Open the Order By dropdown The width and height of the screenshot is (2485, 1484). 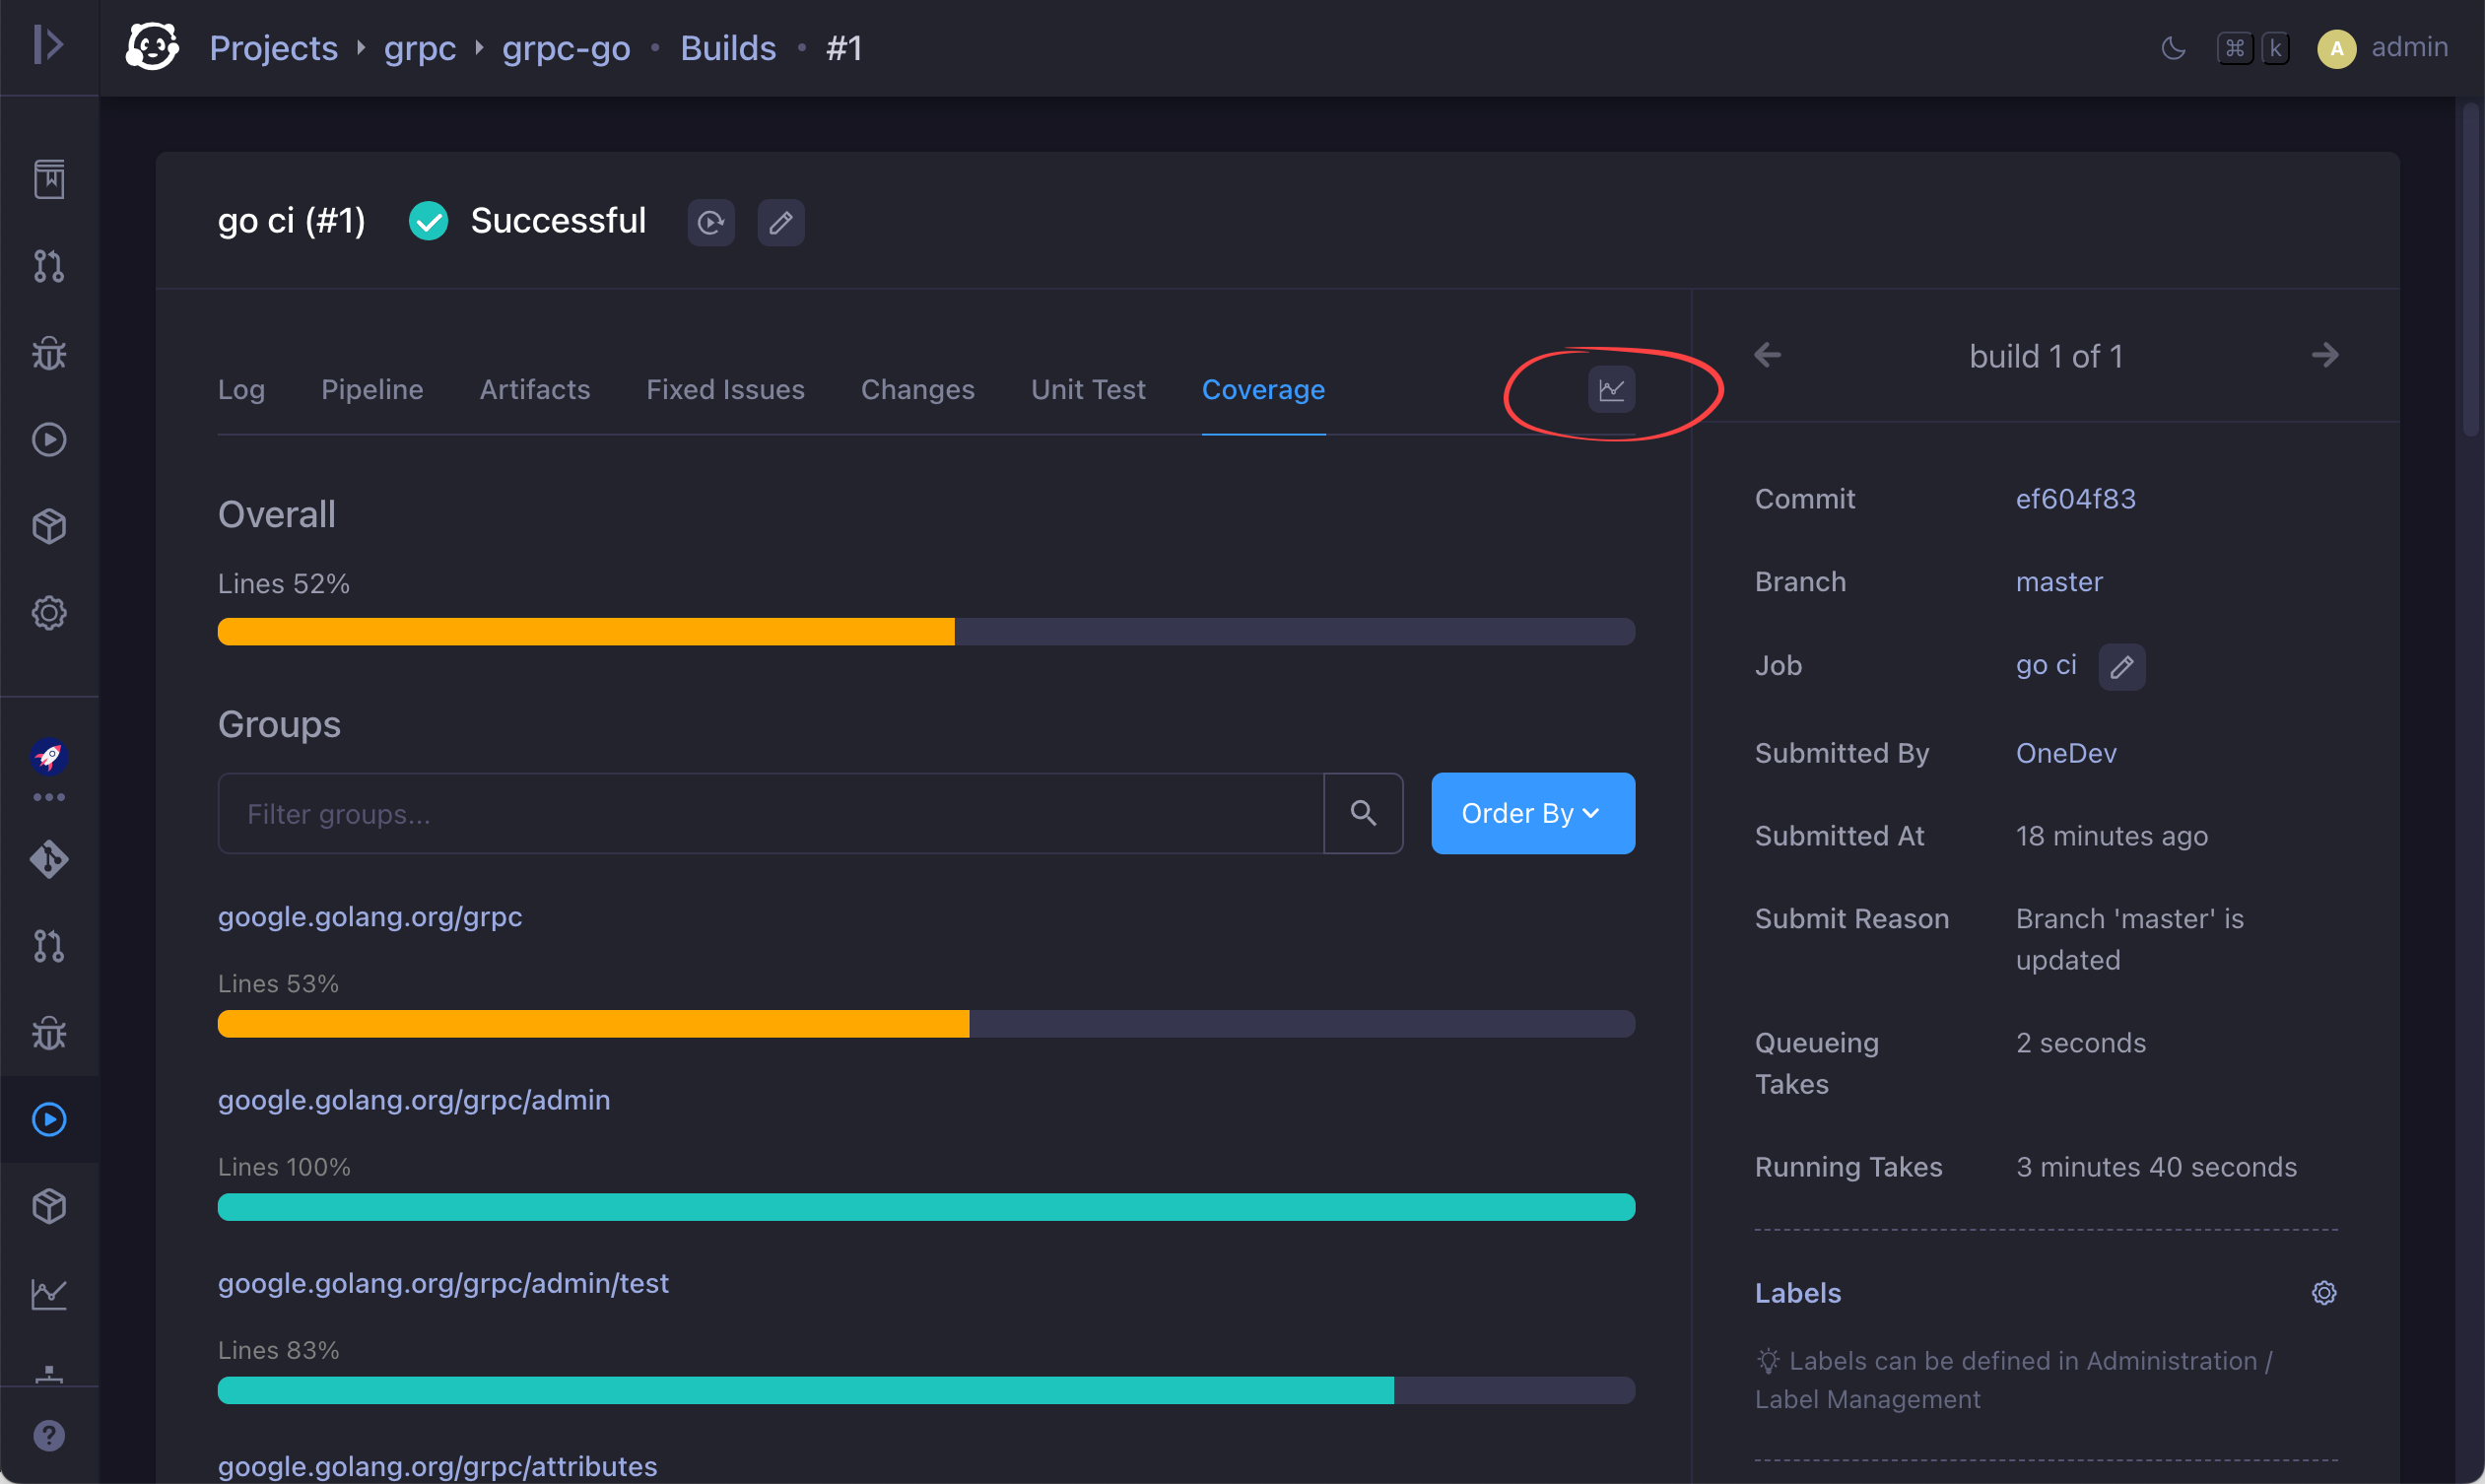pyautogui.click(x=1532, y=813)
